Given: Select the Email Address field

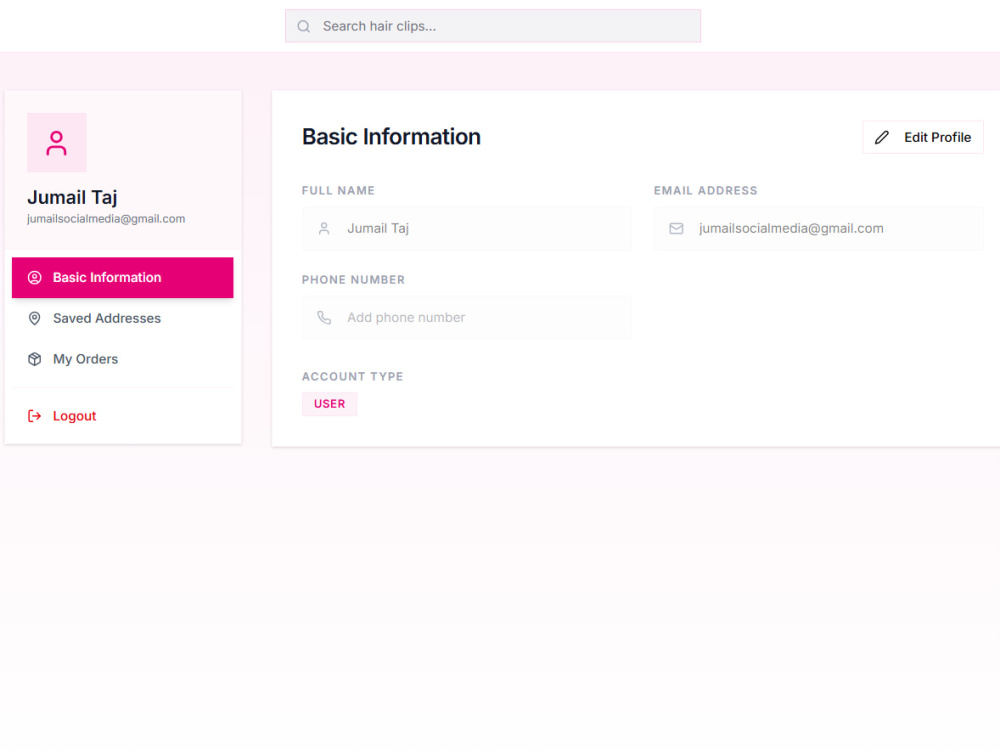Looking at the screenshot, I should click(819, 228).
